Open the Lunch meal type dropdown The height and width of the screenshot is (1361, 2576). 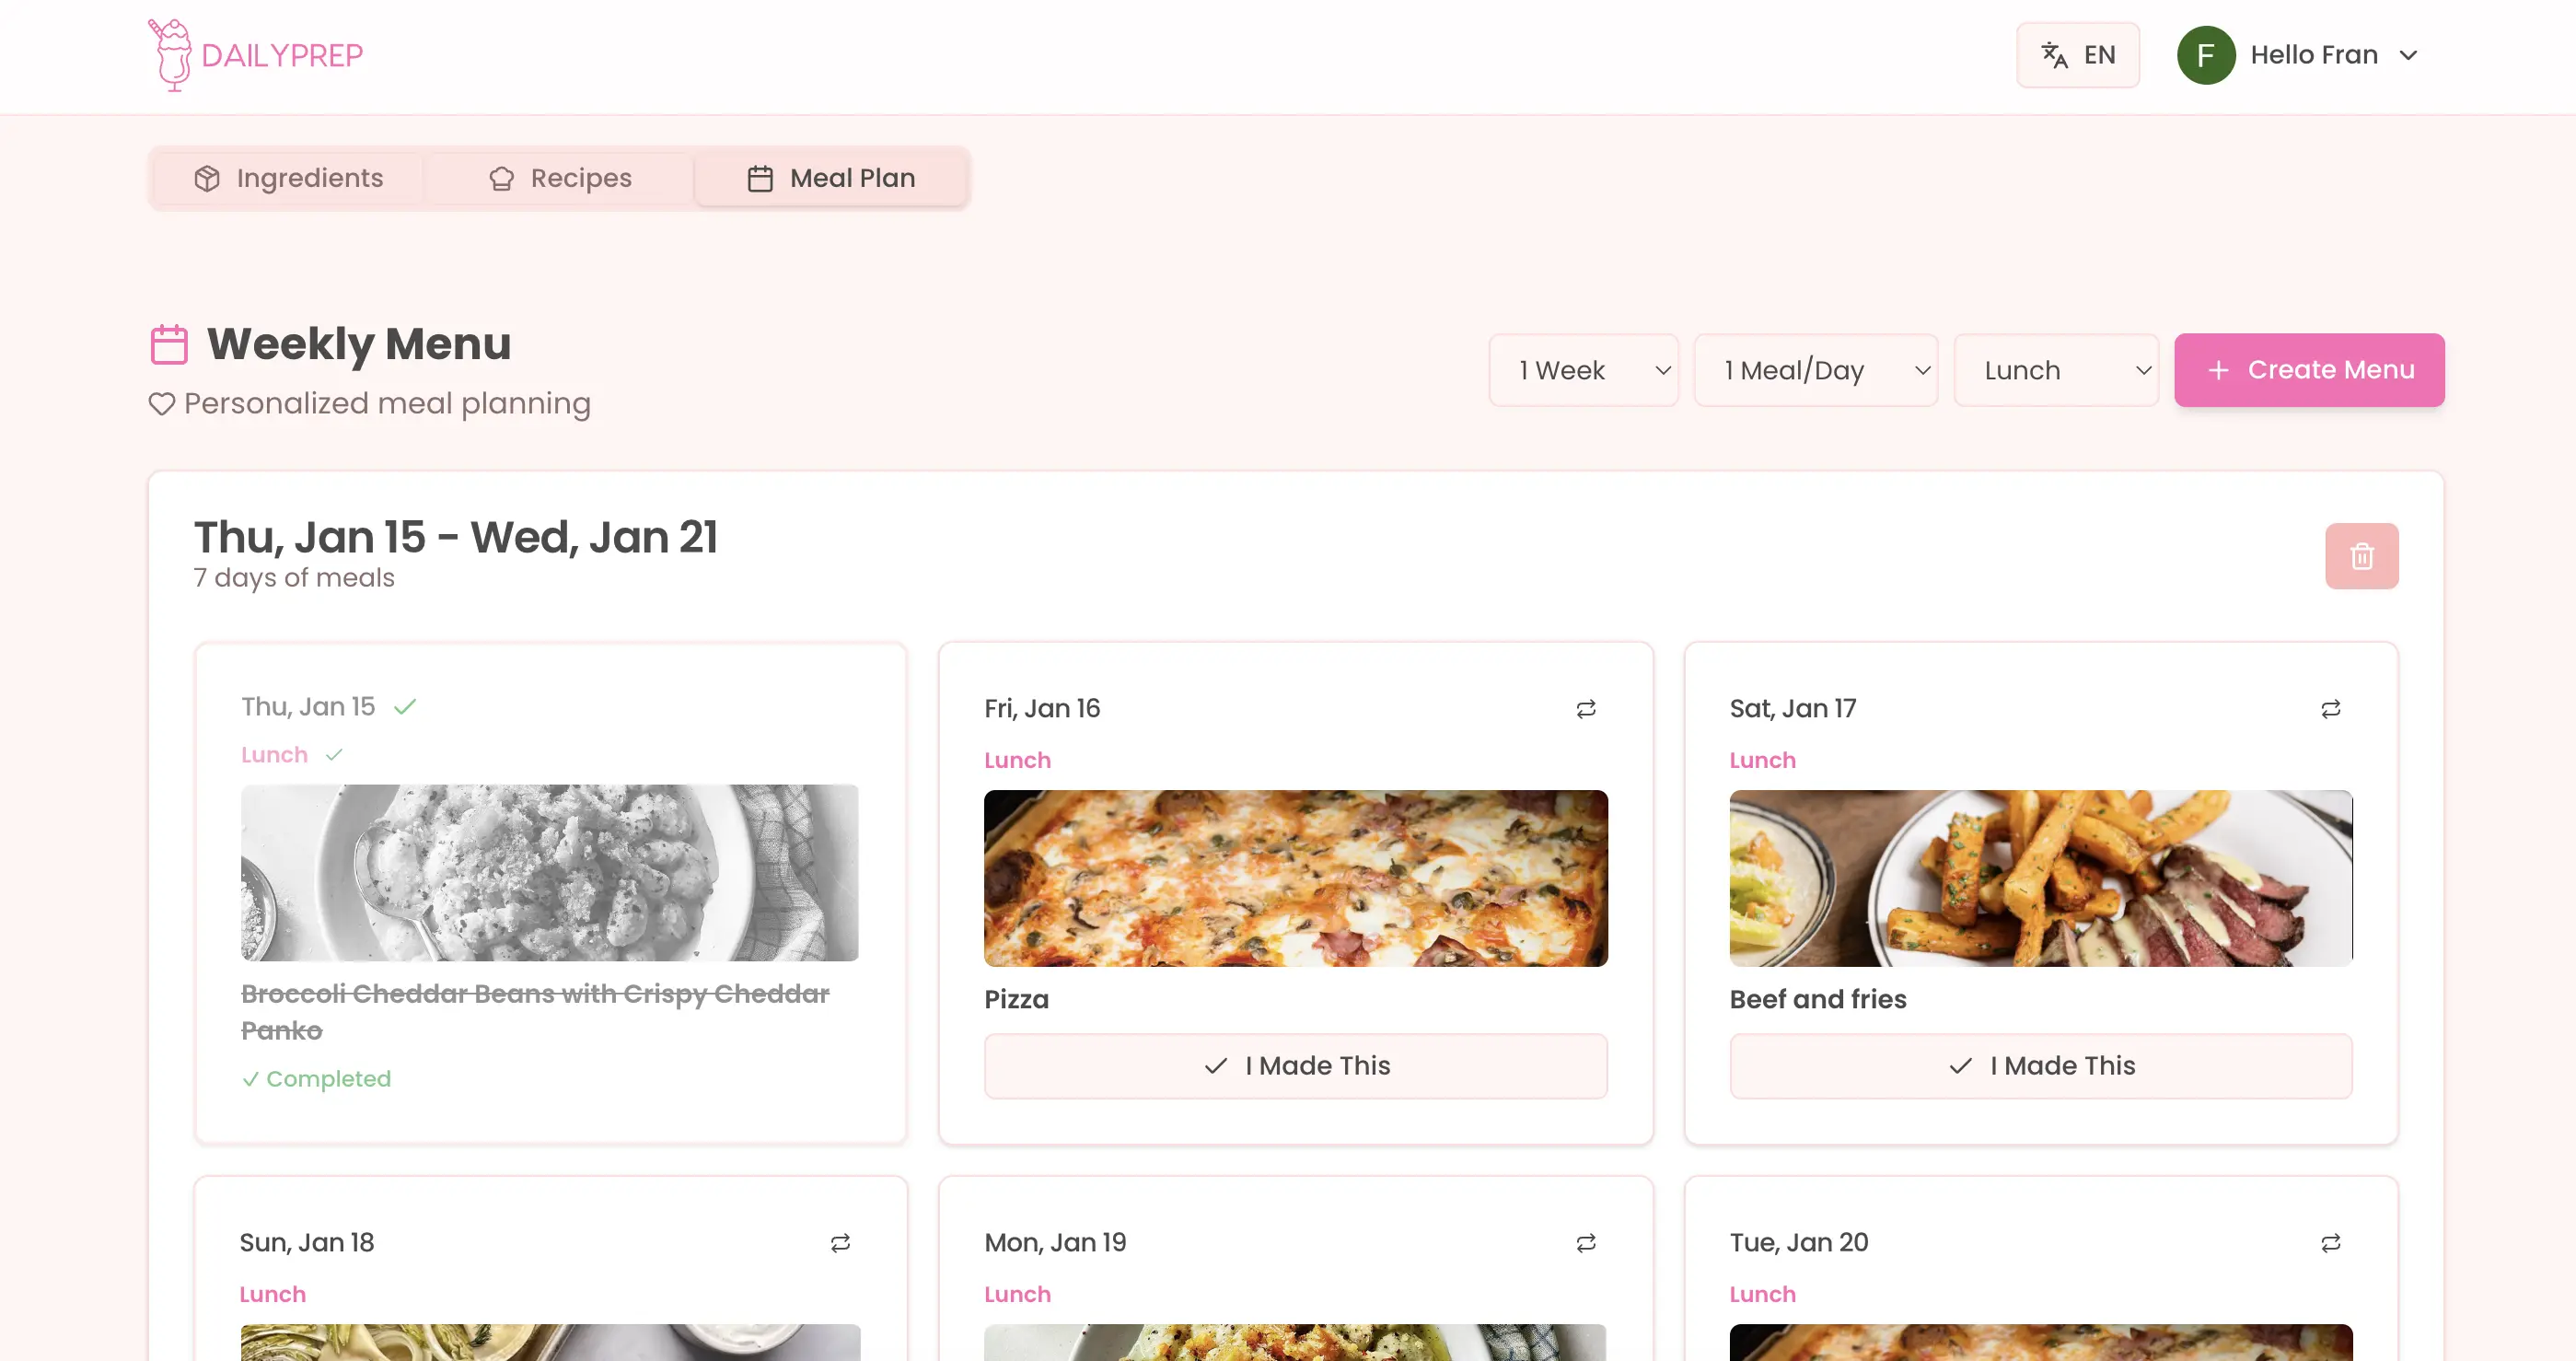click(2056, 369)
